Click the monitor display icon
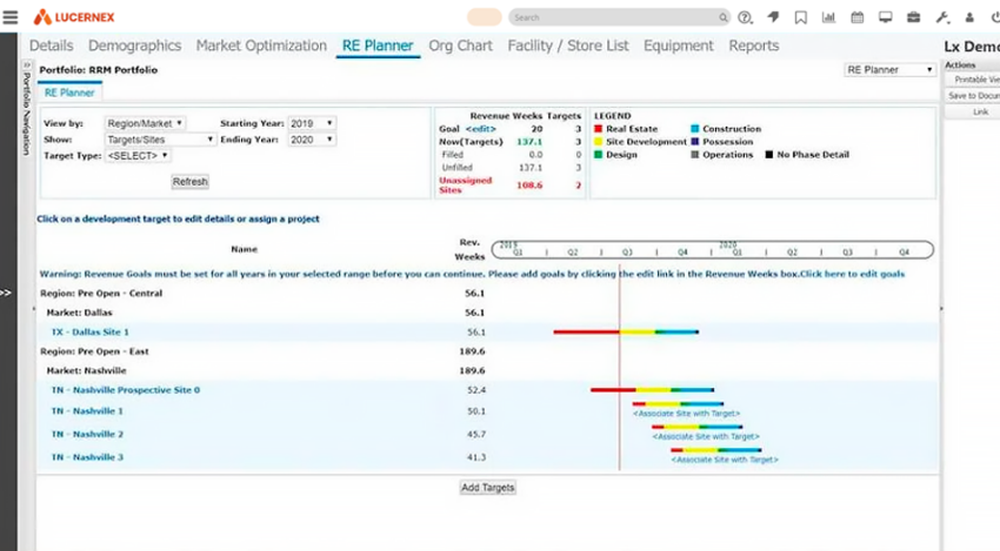Image resolution: width=1000 pixels, height=551 pixels. [885, 17]
